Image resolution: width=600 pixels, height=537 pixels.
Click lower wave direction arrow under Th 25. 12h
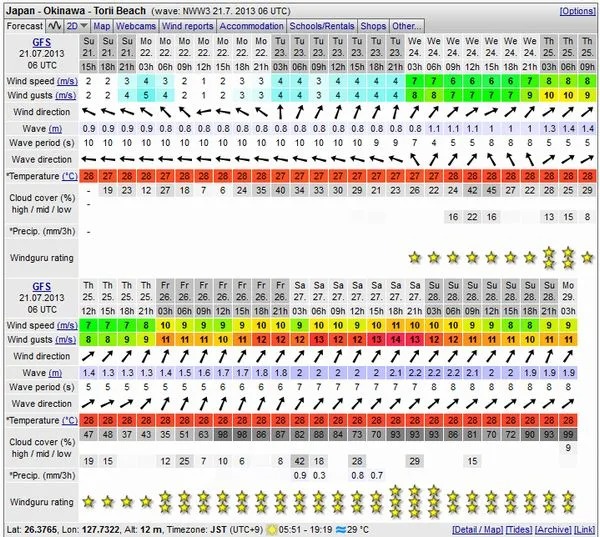tap(88, 403)
